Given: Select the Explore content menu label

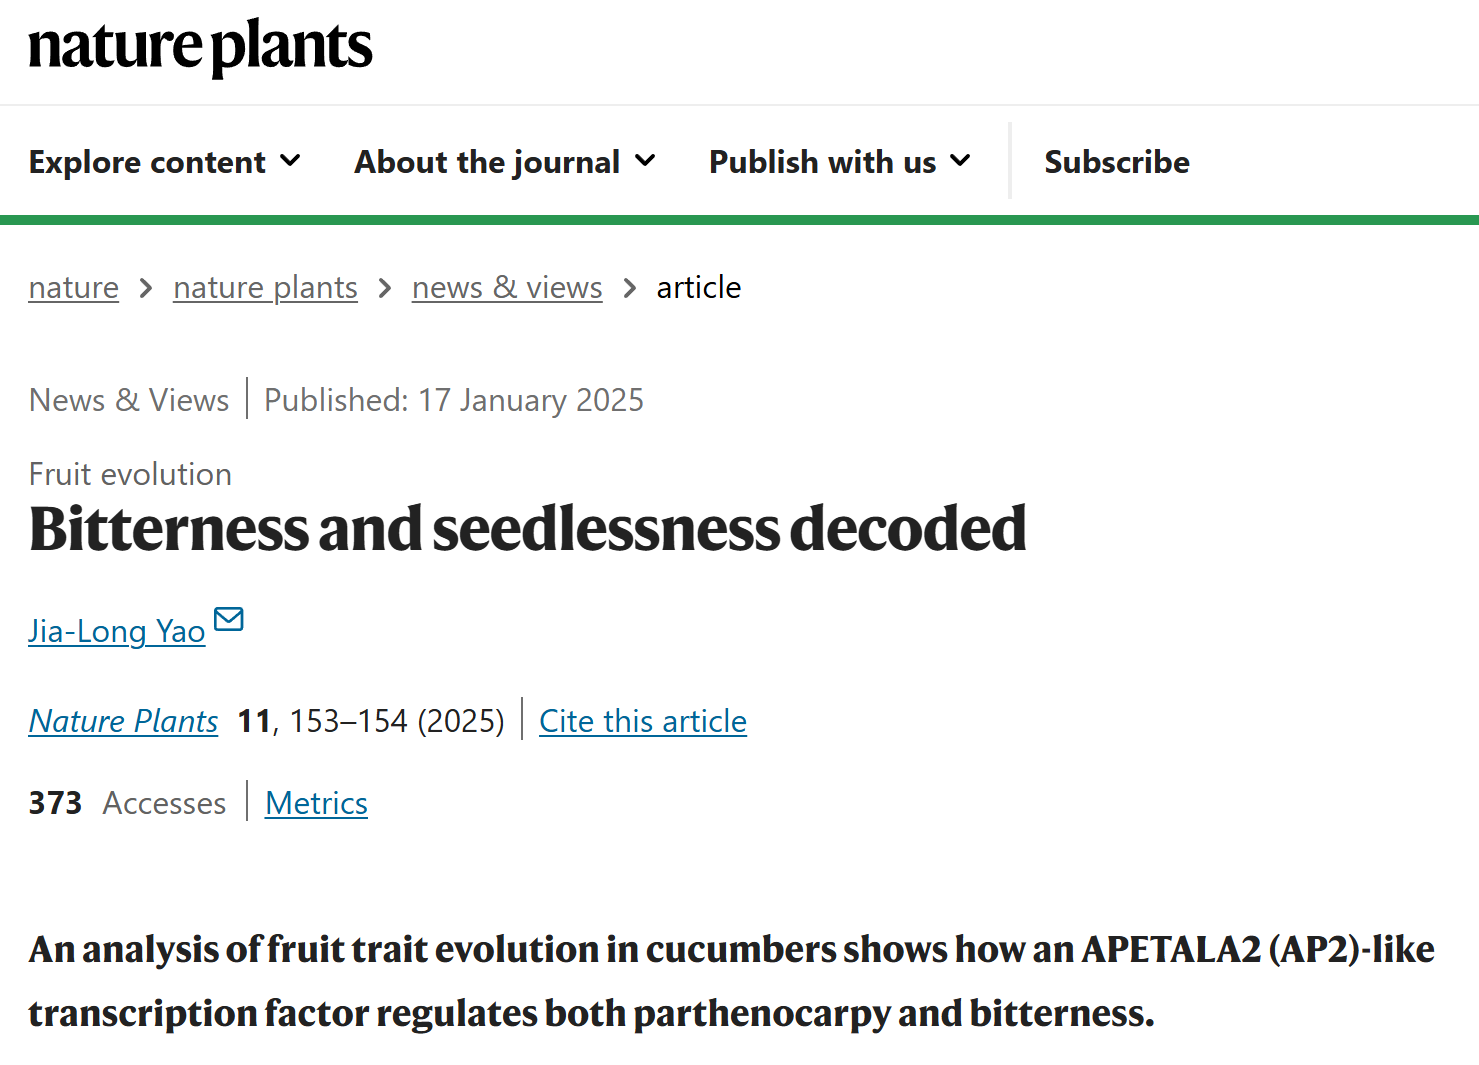Looking at the screenshot, I should click(x=147, y=162).
